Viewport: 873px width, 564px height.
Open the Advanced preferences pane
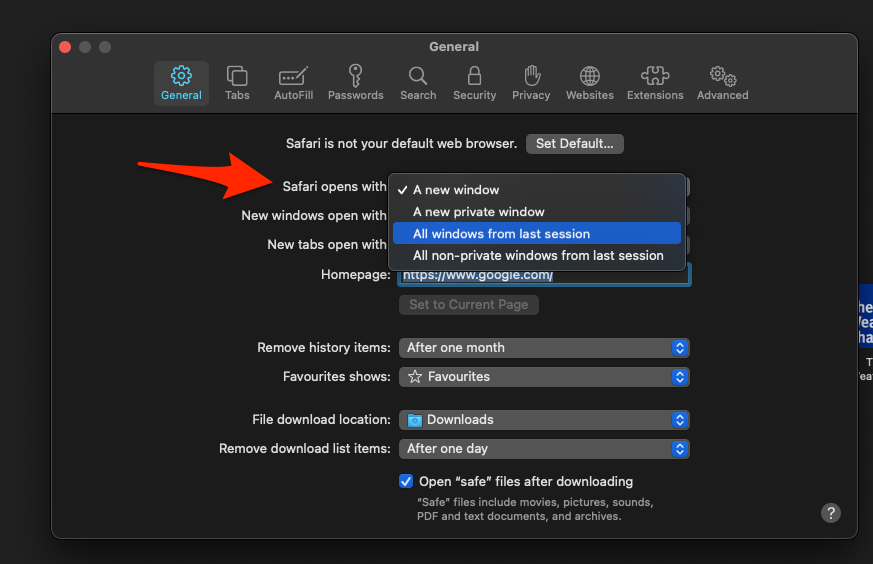(722, 83)
